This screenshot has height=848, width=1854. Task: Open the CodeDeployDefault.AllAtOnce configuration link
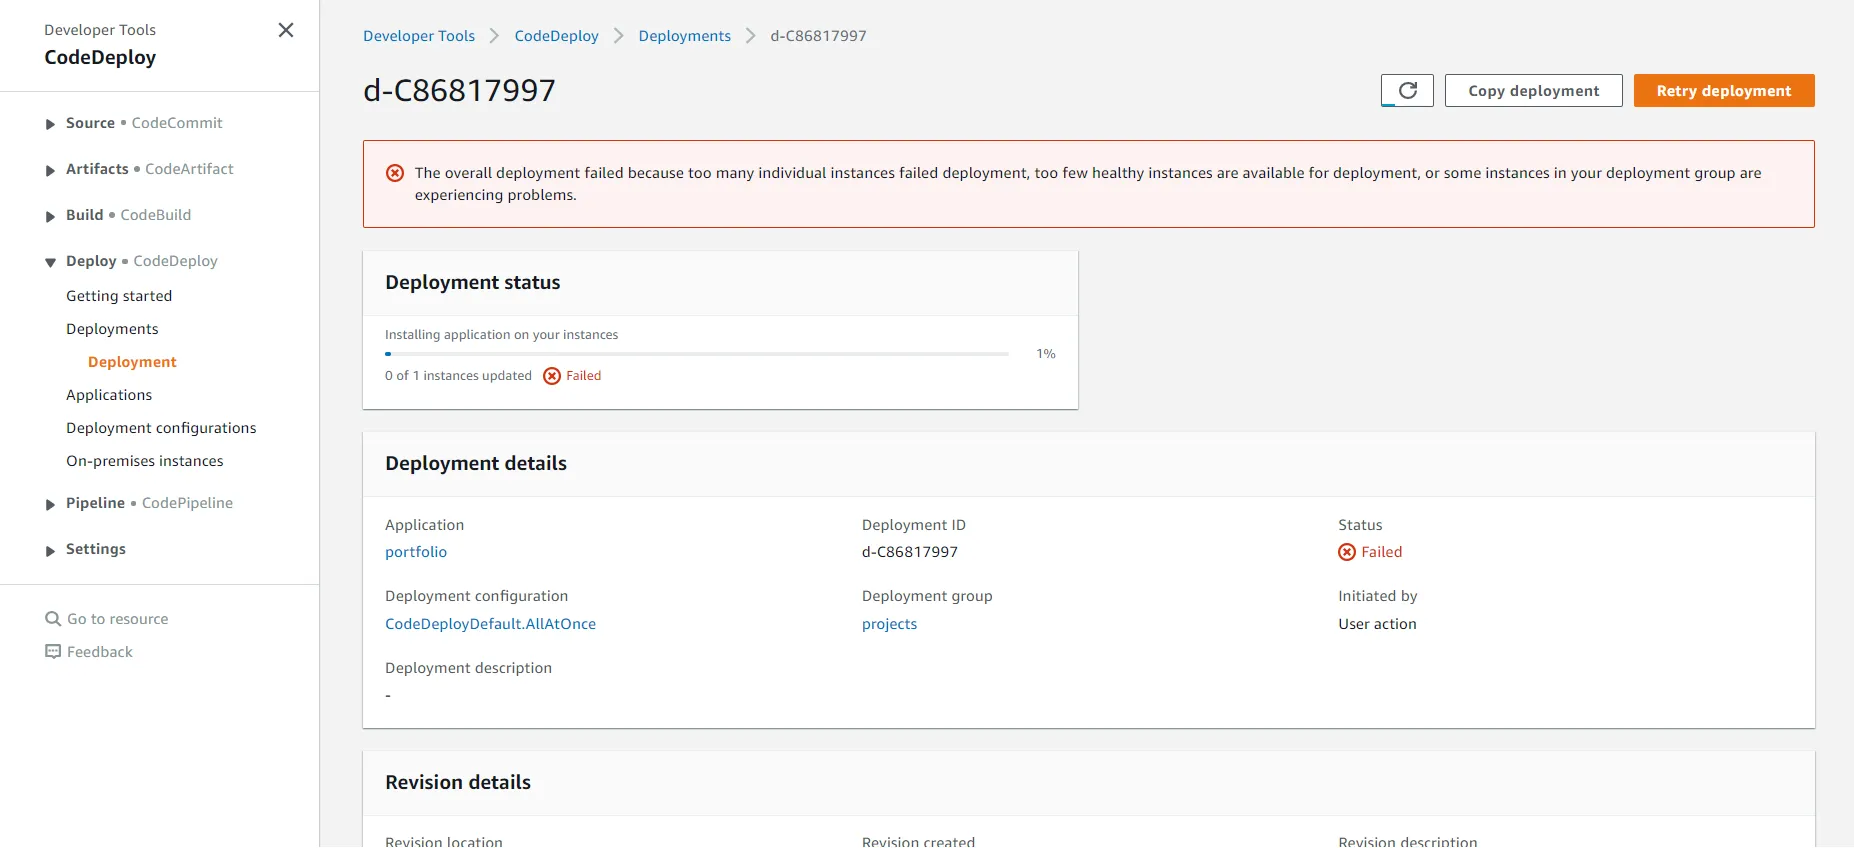point(491,624)
